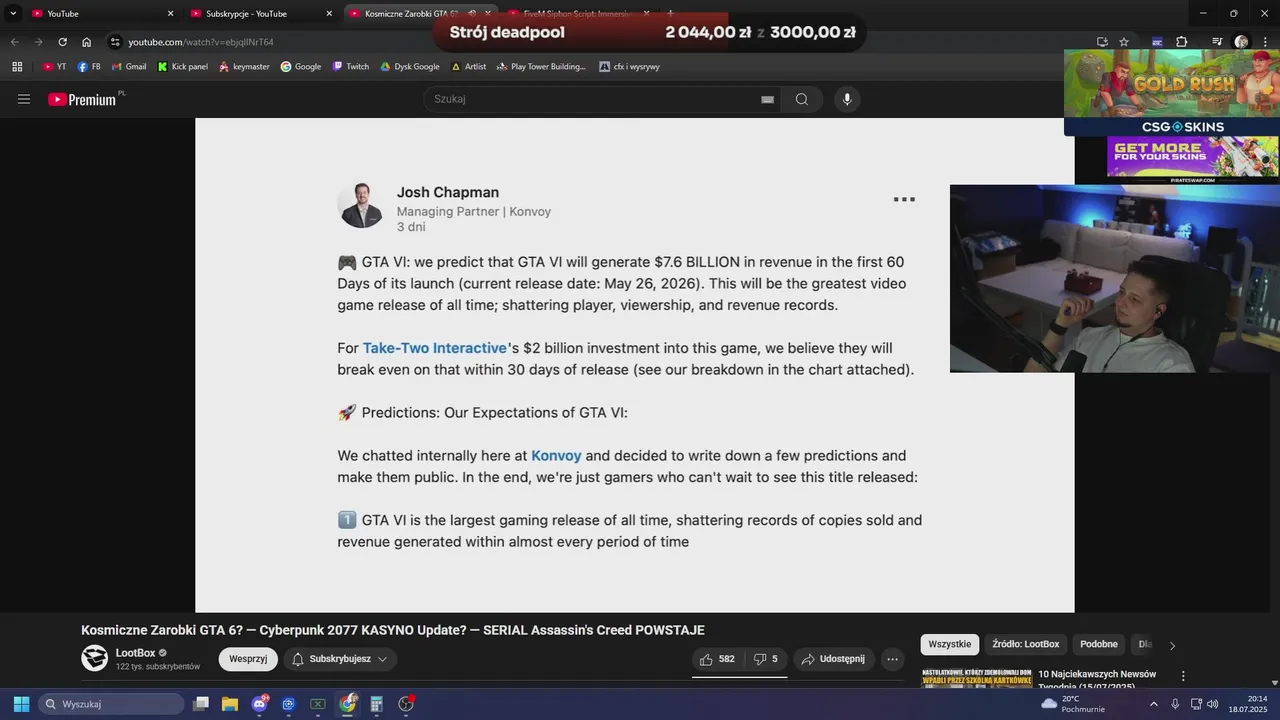
Task: Select the Wszystkie filter chip
Action: coord(949,644)
